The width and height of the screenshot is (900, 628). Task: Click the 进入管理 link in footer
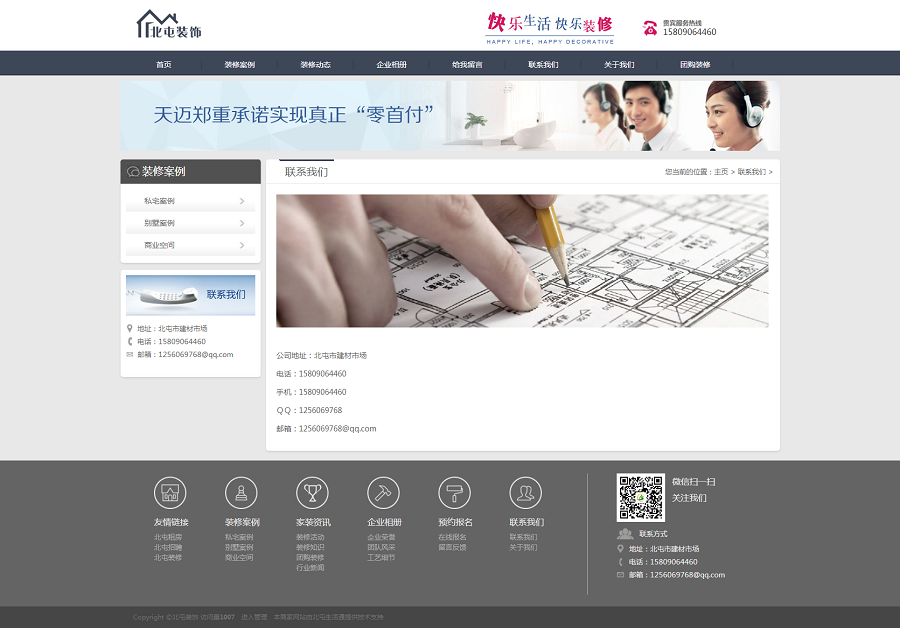[253, 617]
